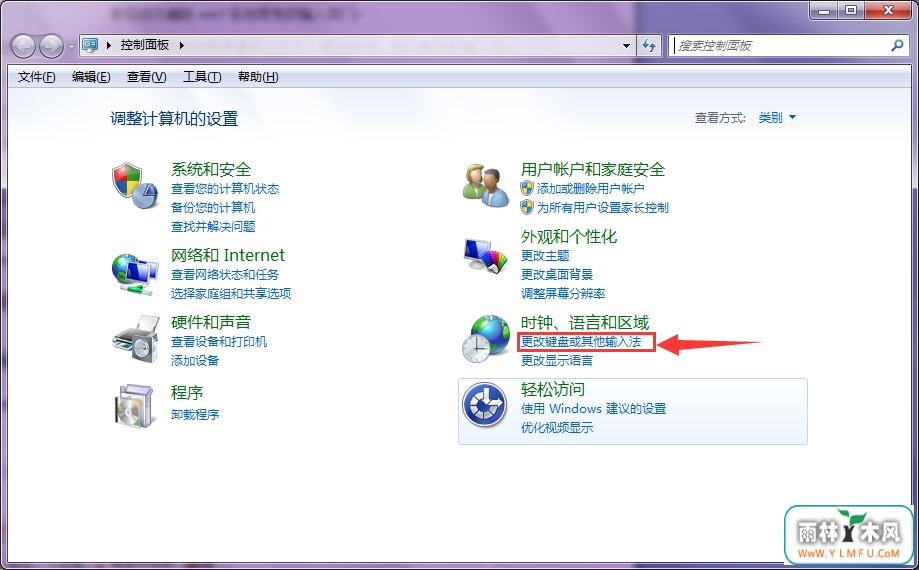Open the 用户帐户和家庭安全 category link
This screenshot has width=919, height=570.
coord(593,169)
